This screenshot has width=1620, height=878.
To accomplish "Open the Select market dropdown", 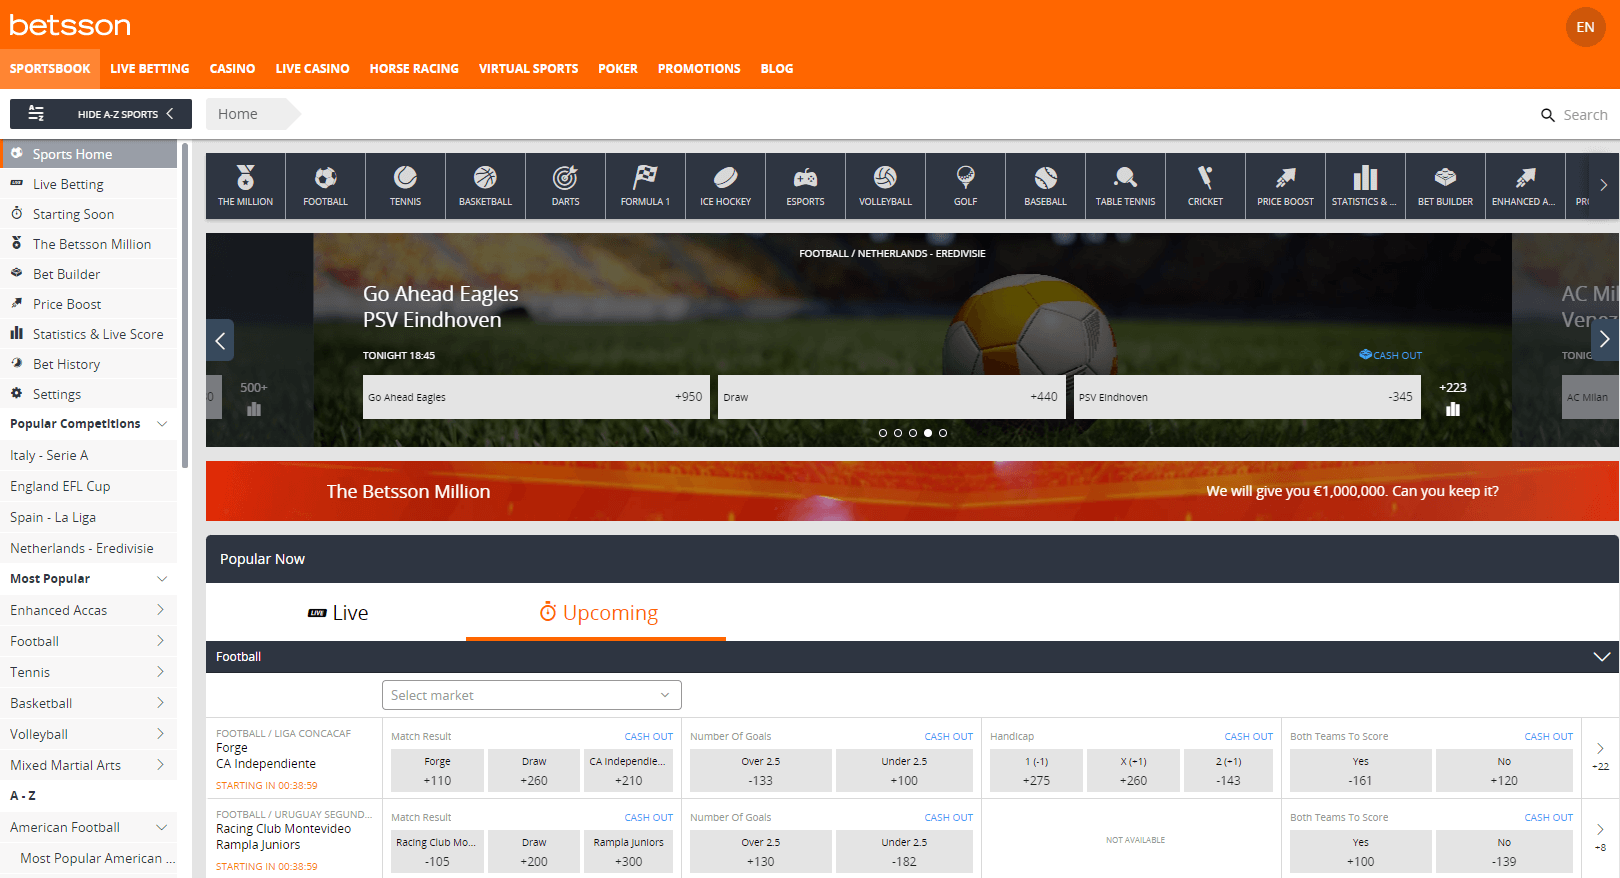I will coord(532,695).
